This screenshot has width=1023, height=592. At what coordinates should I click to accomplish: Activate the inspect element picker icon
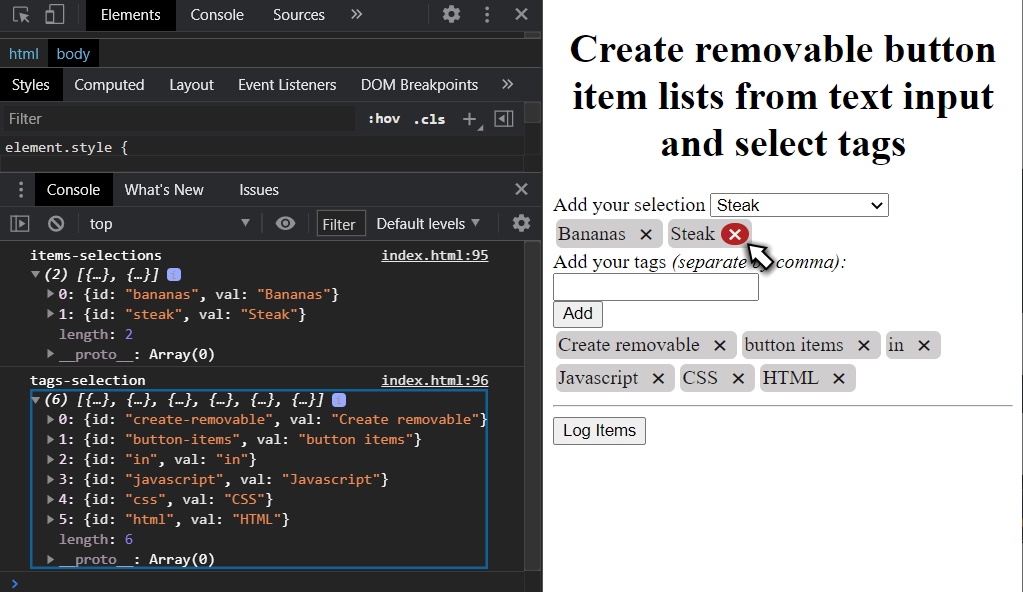pyautogui.click(x=21, y=14)
